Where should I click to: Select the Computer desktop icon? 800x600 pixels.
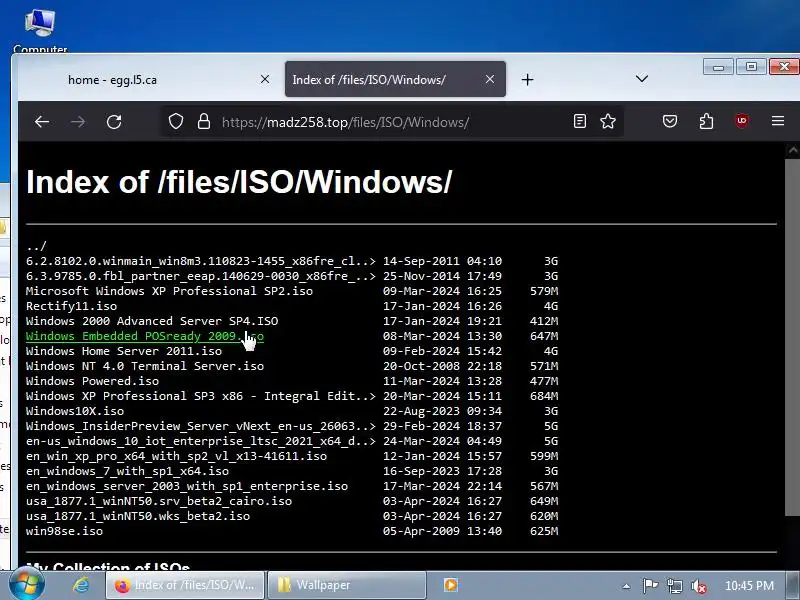tap(40, 30)
